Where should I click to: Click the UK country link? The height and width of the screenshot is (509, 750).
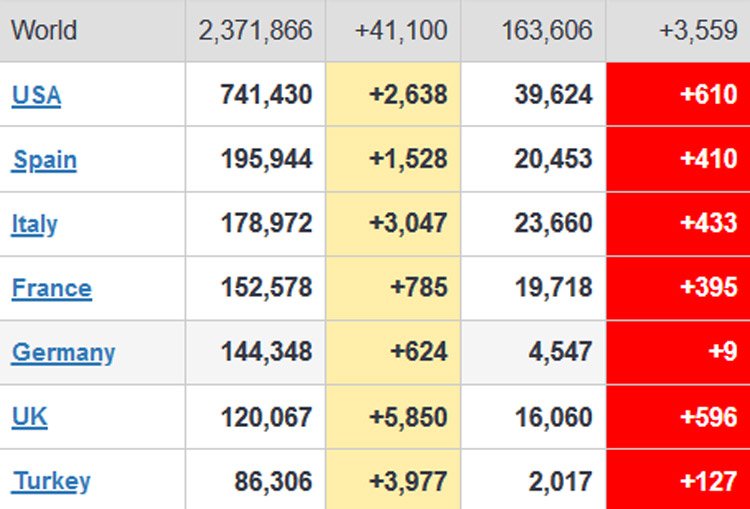(29, 417)
